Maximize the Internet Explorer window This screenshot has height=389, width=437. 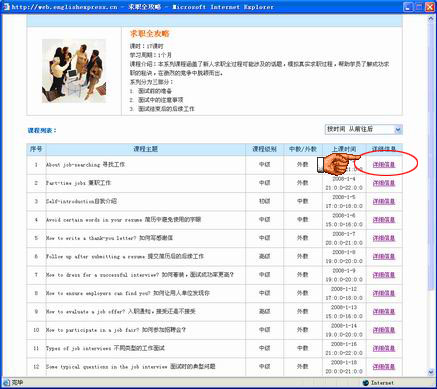point(419,7)
